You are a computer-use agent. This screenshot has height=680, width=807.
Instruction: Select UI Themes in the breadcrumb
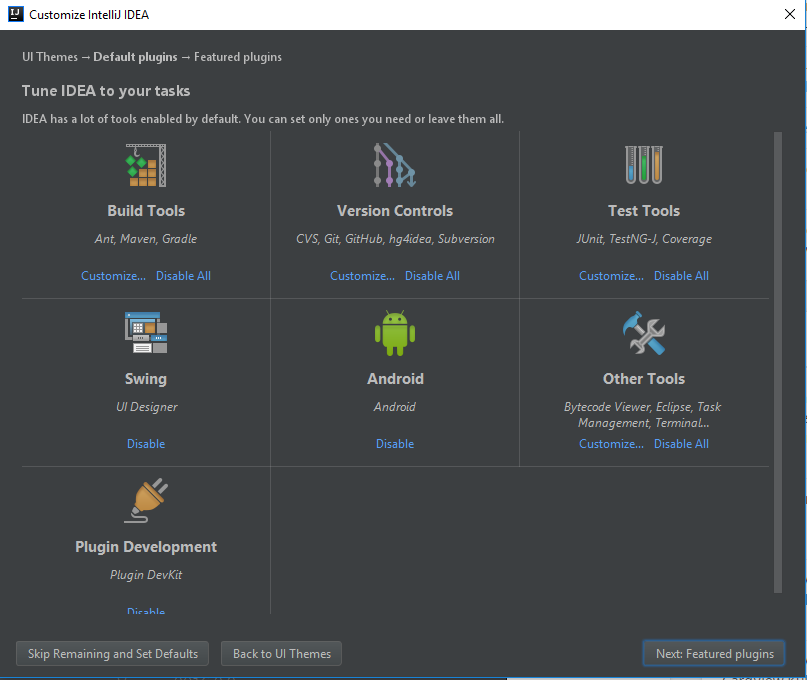coord(50,57)
